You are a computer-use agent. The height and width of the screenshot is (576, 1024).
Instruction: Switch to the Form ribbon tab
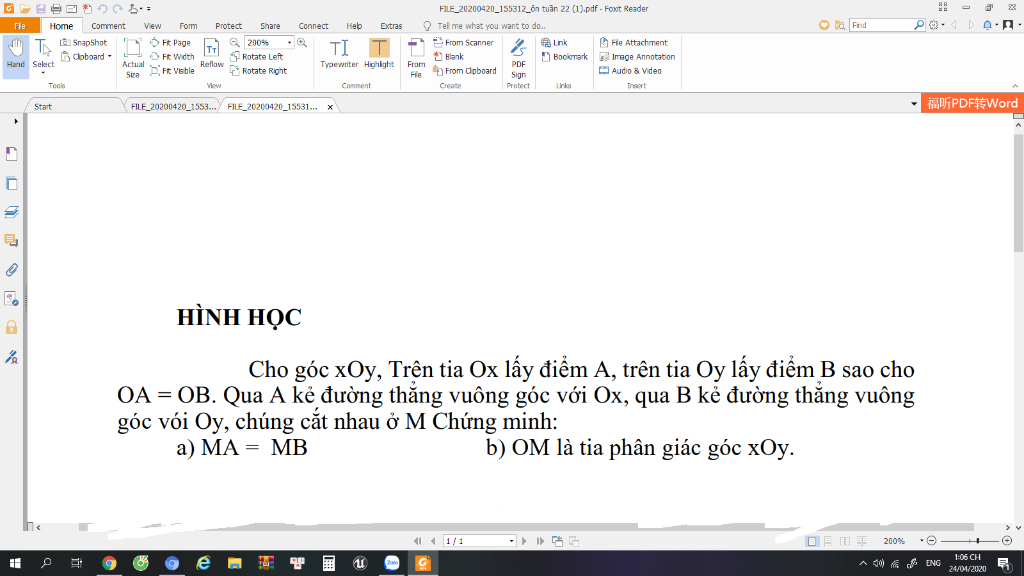pyautogui.click(x=188, y=26)
